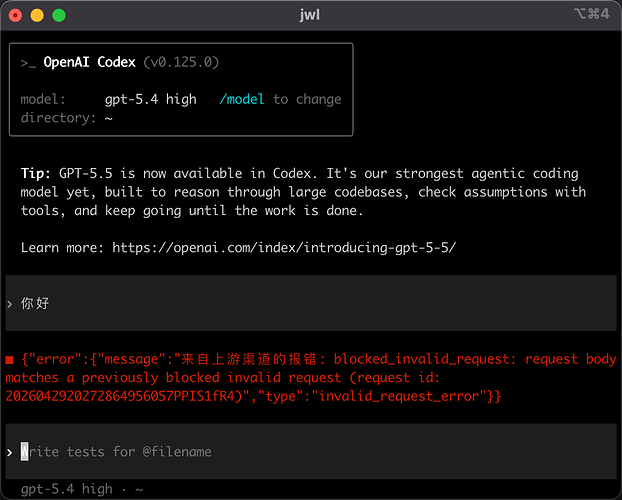Screen dimensions: 622x500
Task: Click the OpenAI Codex header title
Action: click(90, 62)
